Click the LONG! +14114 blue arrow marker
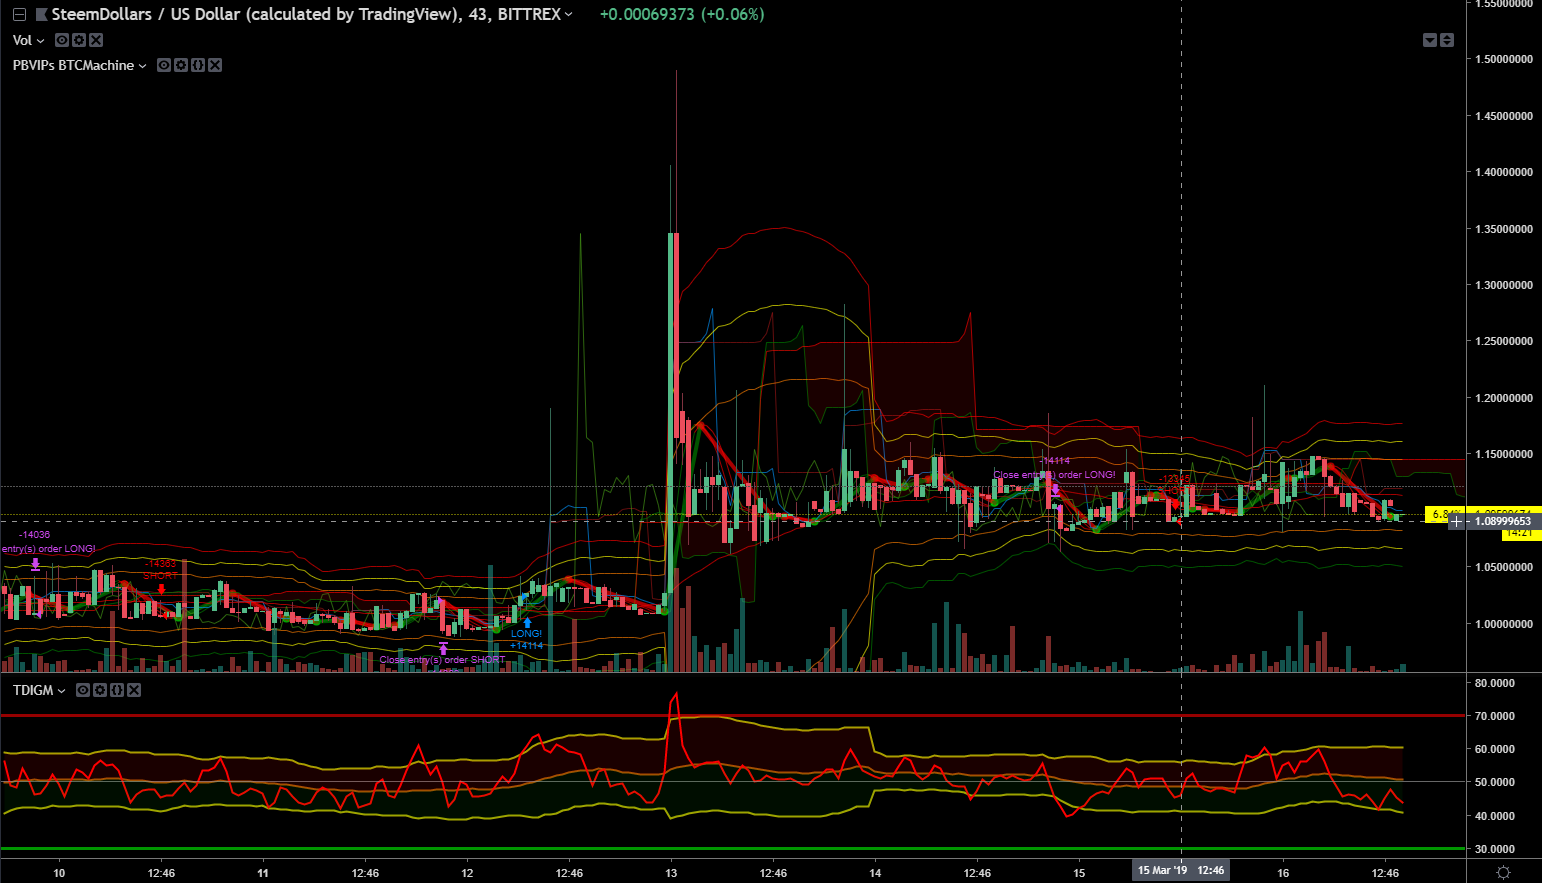1542x883 pixels. pos(527,623)
